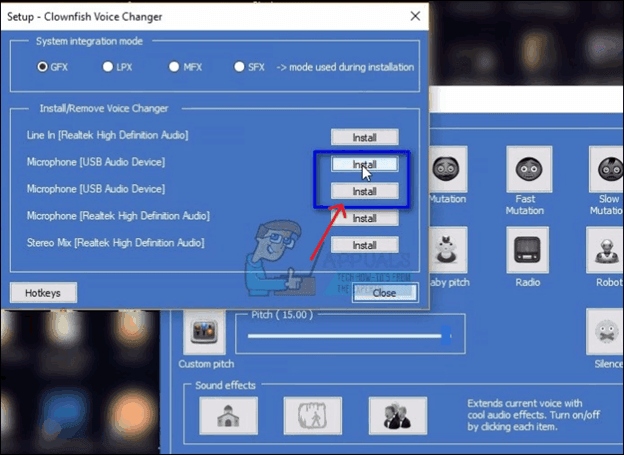This screenshot has width=624, height=455.
Task: Select the Mutation voice effect icon
Action: [x=447, y=171]
